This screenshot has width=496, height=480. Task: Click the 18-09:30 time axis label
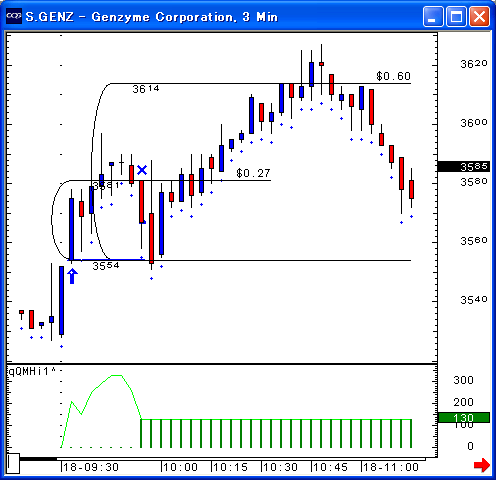[x=91, y=467]
